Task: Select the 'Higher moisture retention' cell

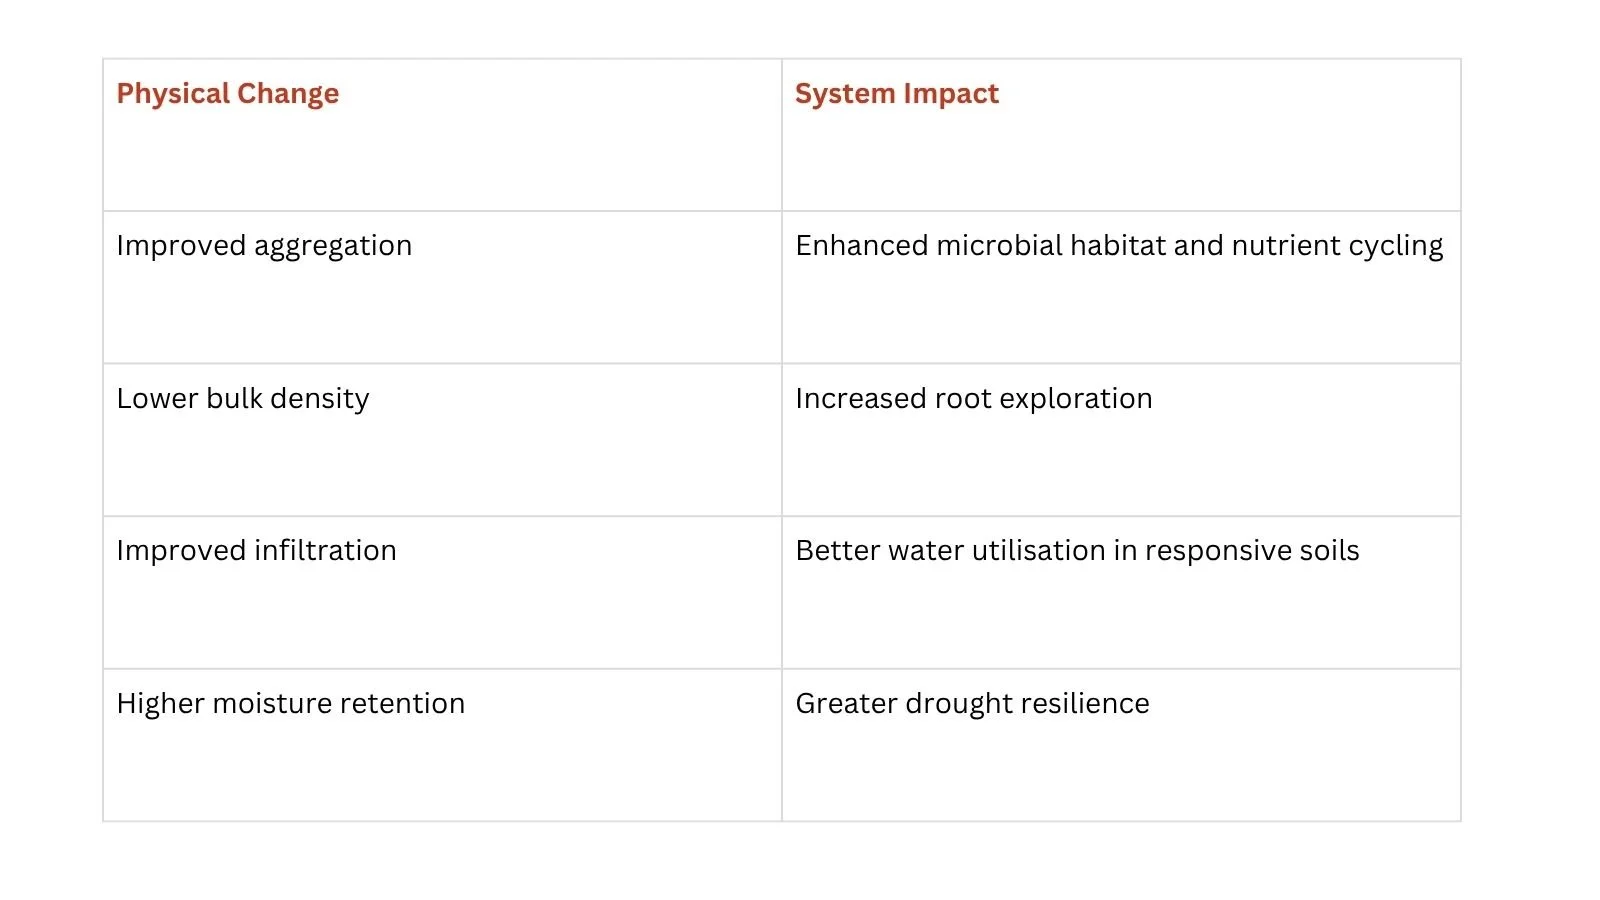Action: 442,745
